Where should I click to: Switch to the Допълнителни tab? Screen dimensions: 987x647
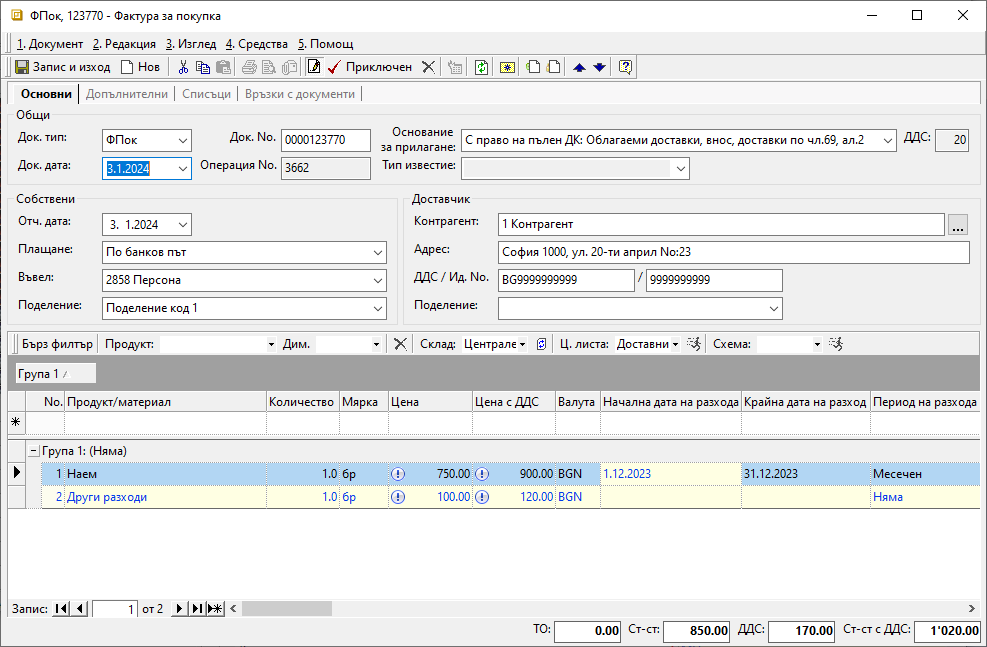126,94
